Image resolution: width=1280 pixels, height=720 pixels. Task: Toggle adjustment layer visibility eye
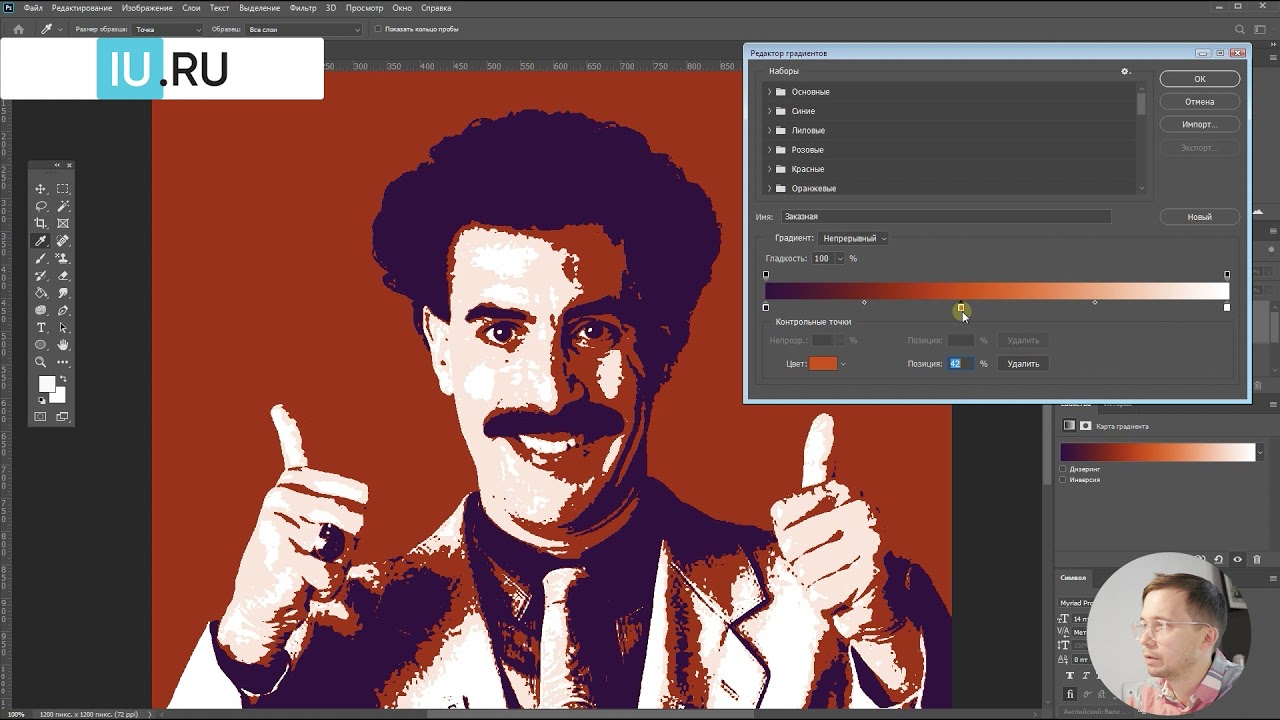point(1238,559)
